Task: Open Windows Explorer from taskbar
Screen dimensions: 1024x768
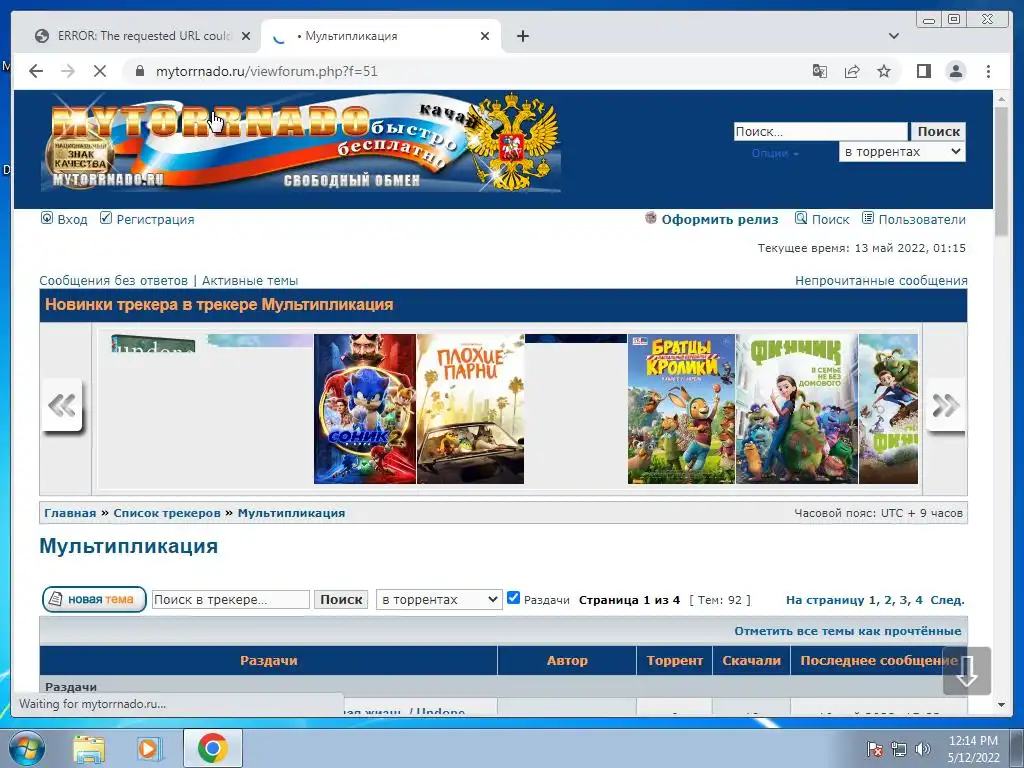Action: 89,748
